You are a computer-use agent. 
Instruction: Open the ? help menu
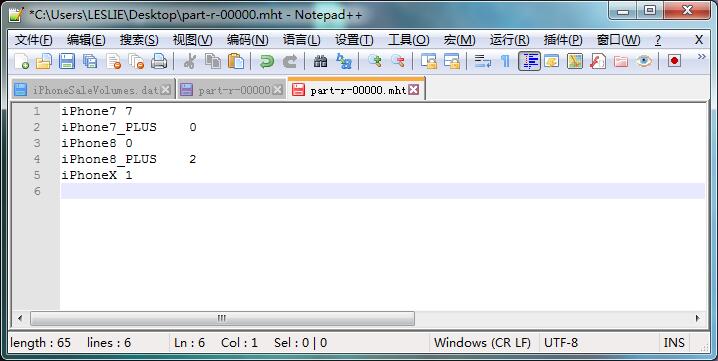[658, 40]
